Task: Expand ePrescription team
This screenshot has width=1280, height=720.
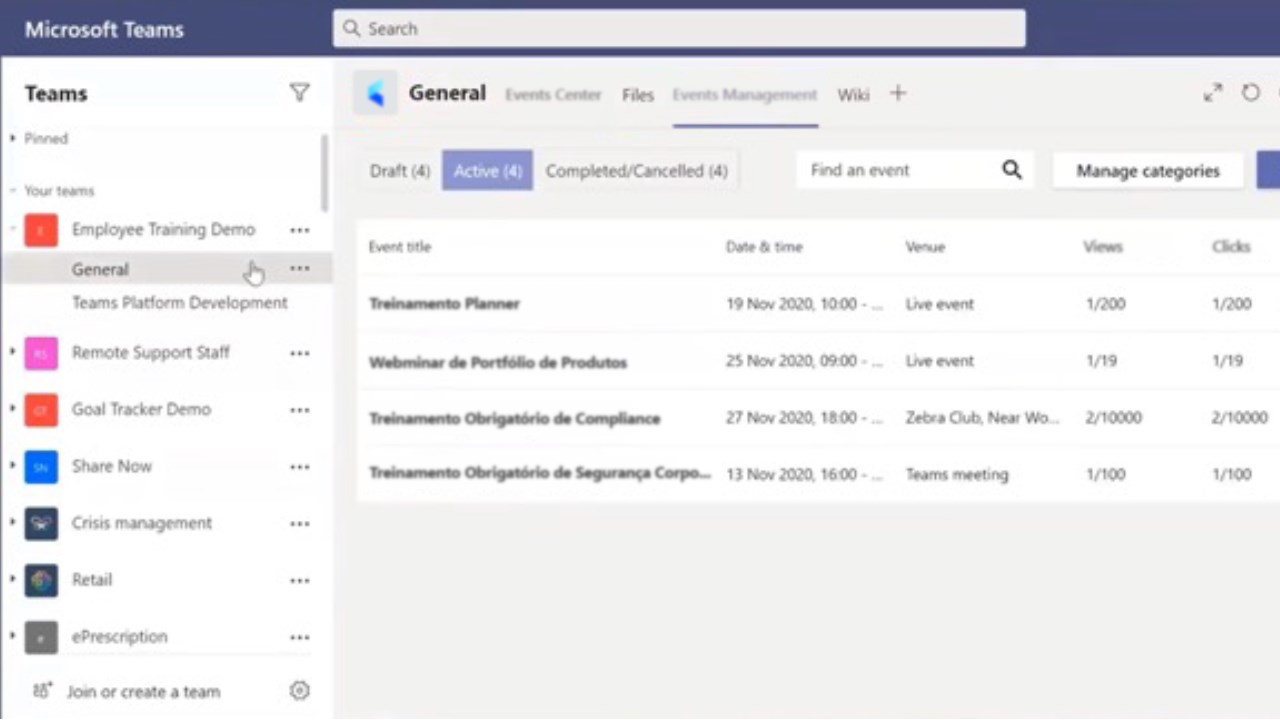Action: tap(13, 637)
